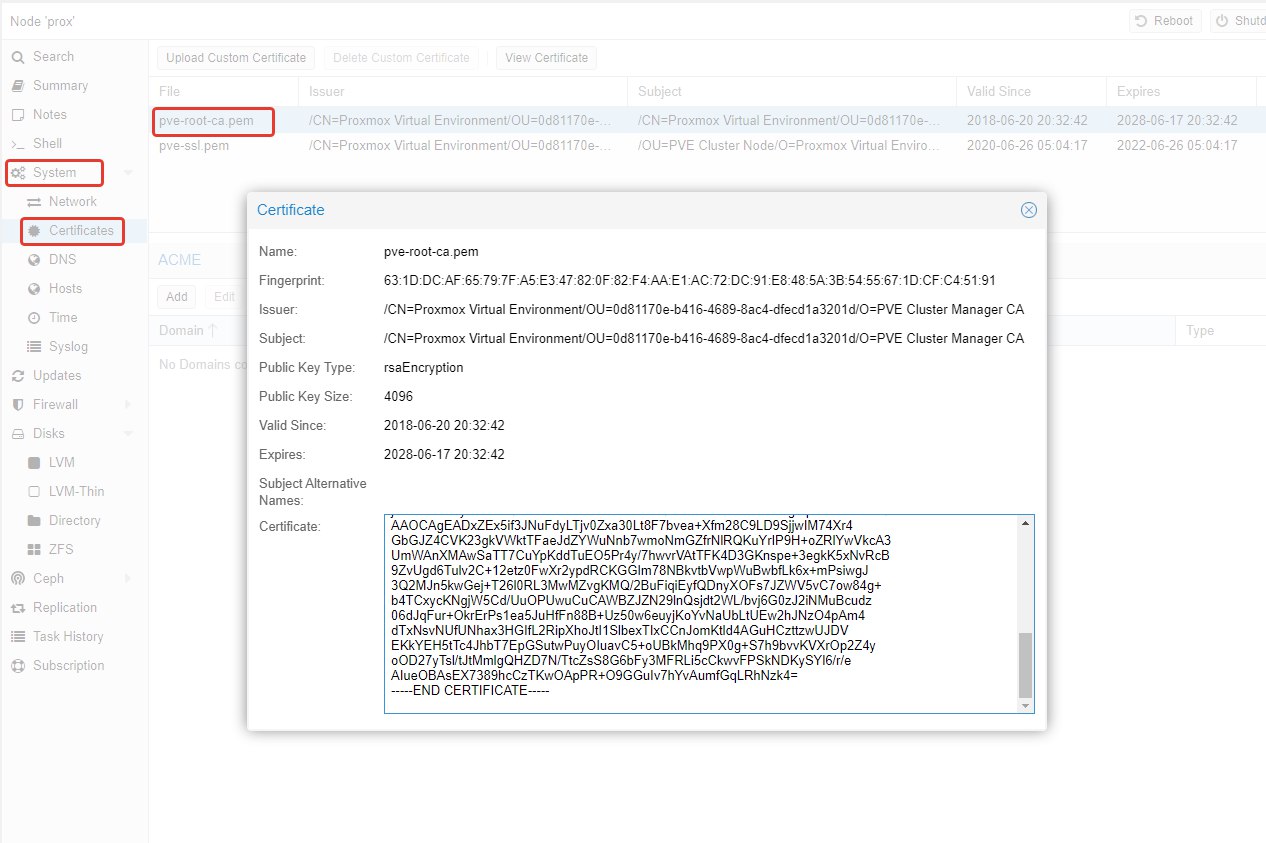Collapse the Disks section arrow
Image resolution: width=1266 pixels, height=843 pixels.
128,434
